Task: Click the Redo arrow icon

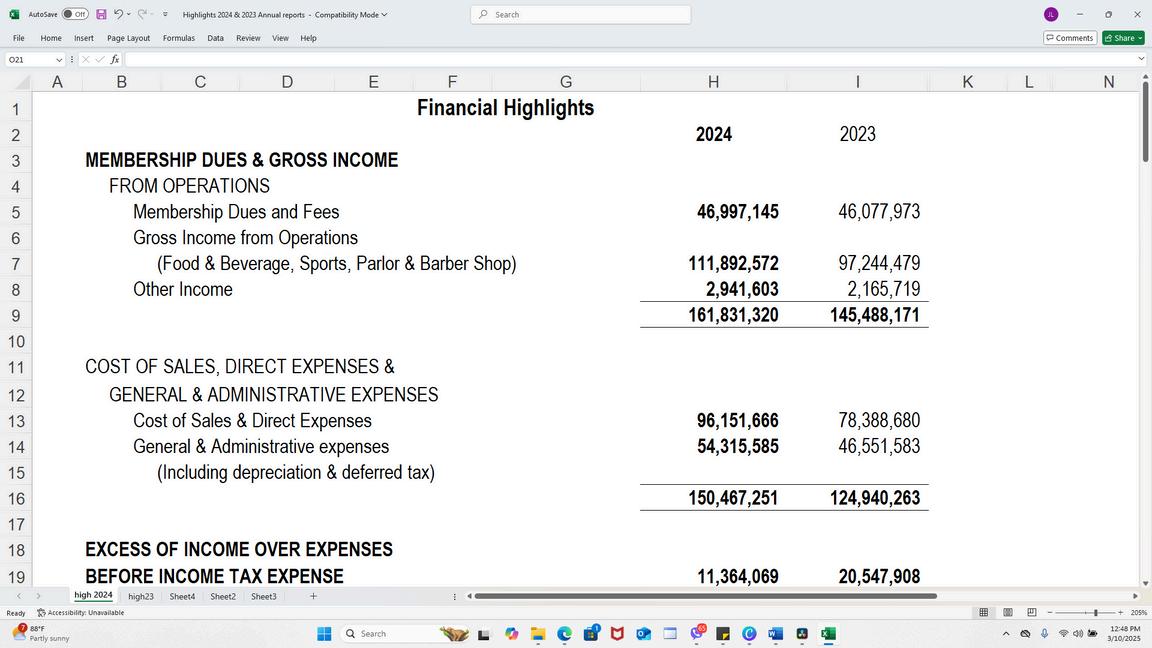Action: click(x=143, y=14)
